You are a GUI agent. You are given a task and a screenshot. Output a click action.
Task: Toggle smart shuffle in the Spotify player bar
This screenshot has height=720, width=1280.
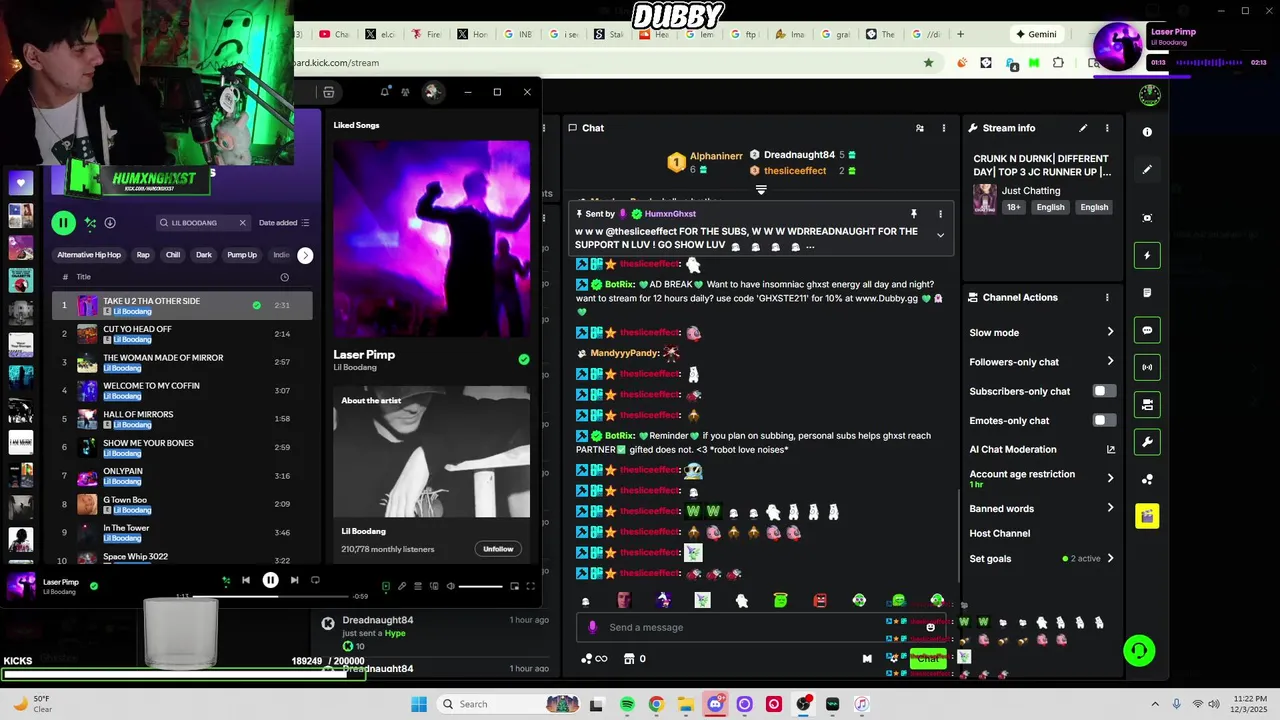tap(226, 580)
